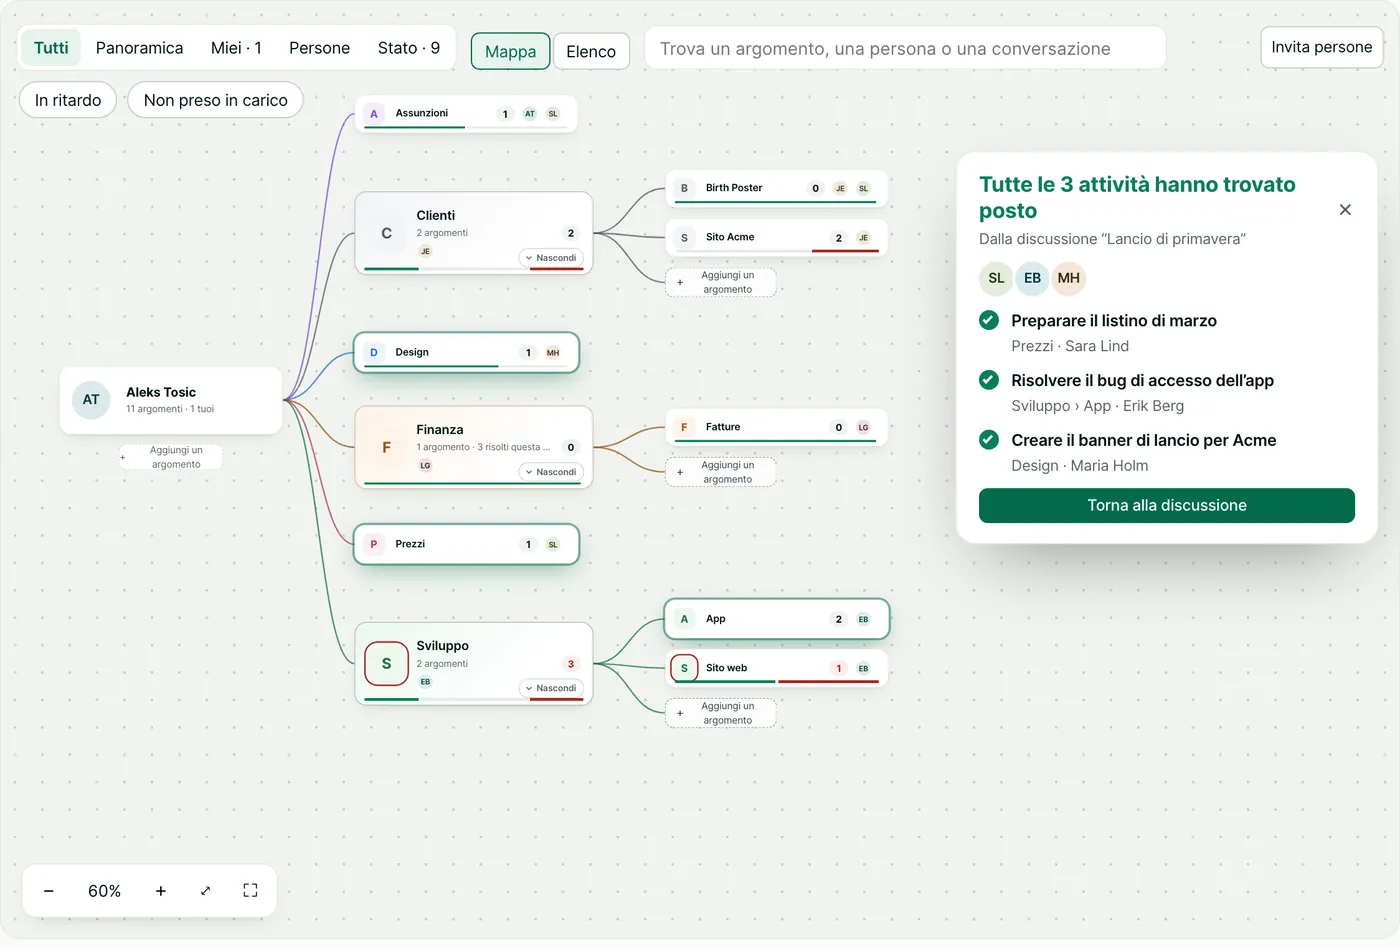
Task: Open the "Stato · 9" tab
Action: [408, 48]
